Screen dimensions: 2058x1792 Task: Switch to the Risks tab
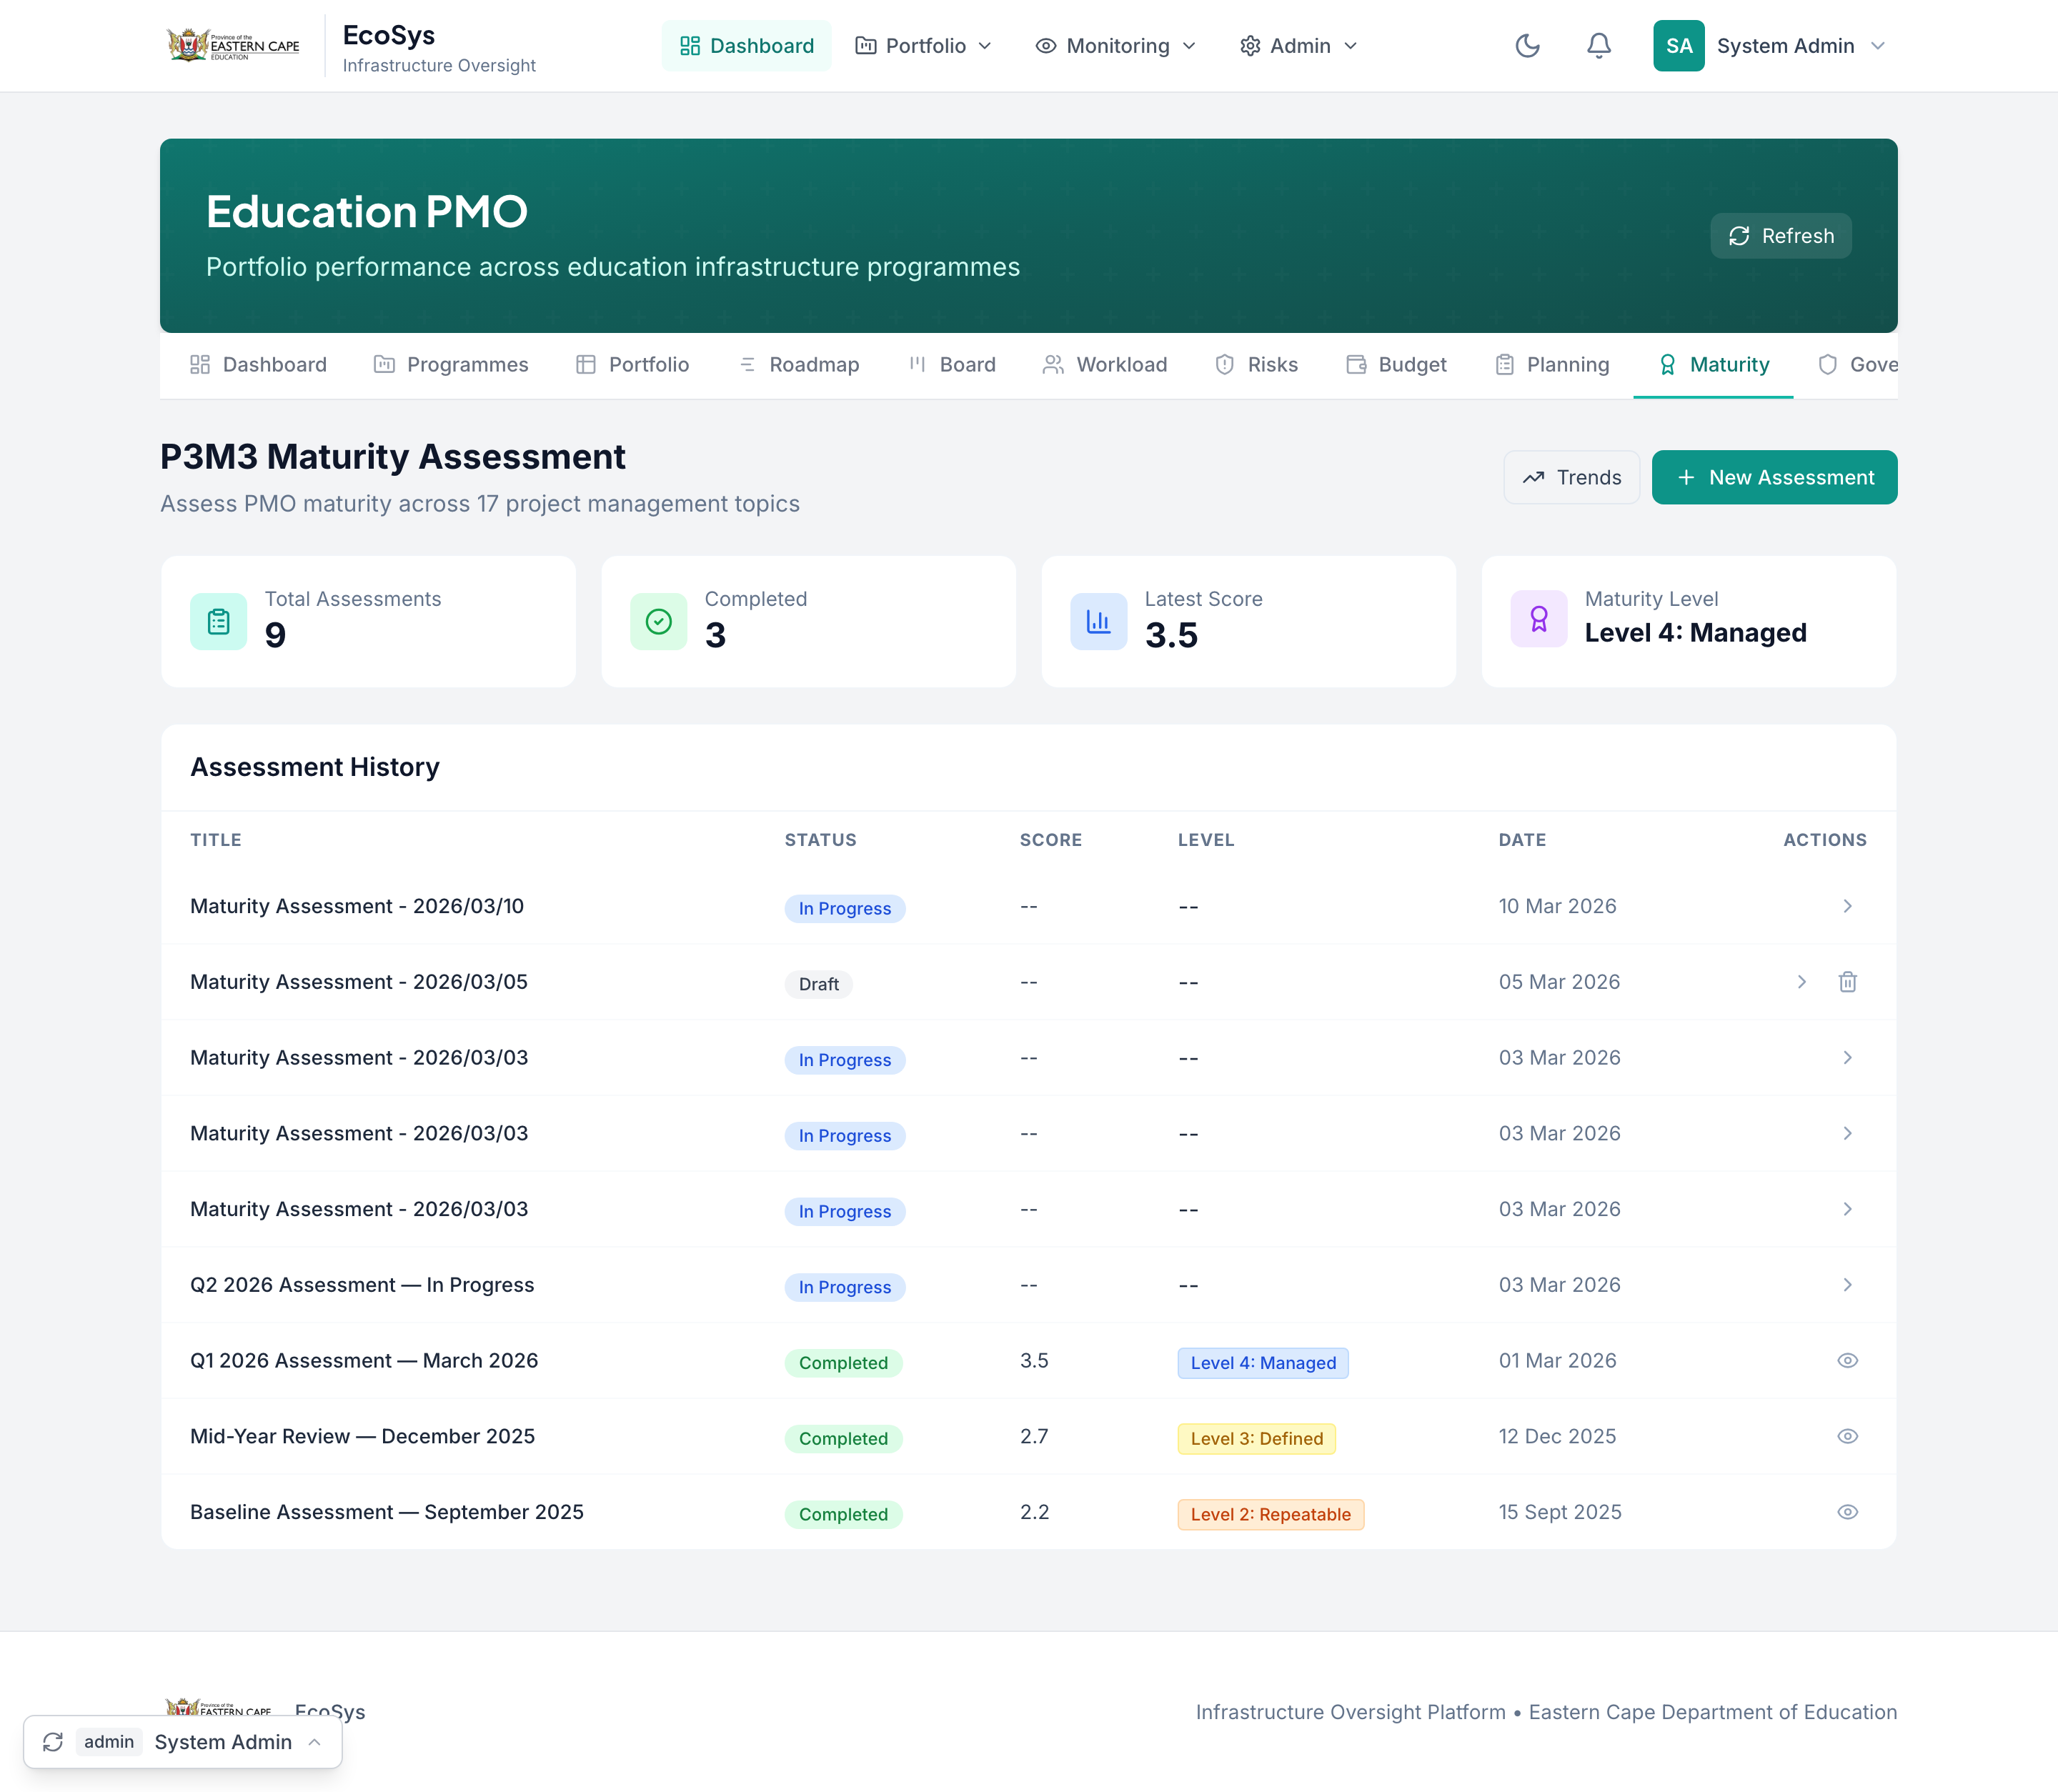point(1256,365)
